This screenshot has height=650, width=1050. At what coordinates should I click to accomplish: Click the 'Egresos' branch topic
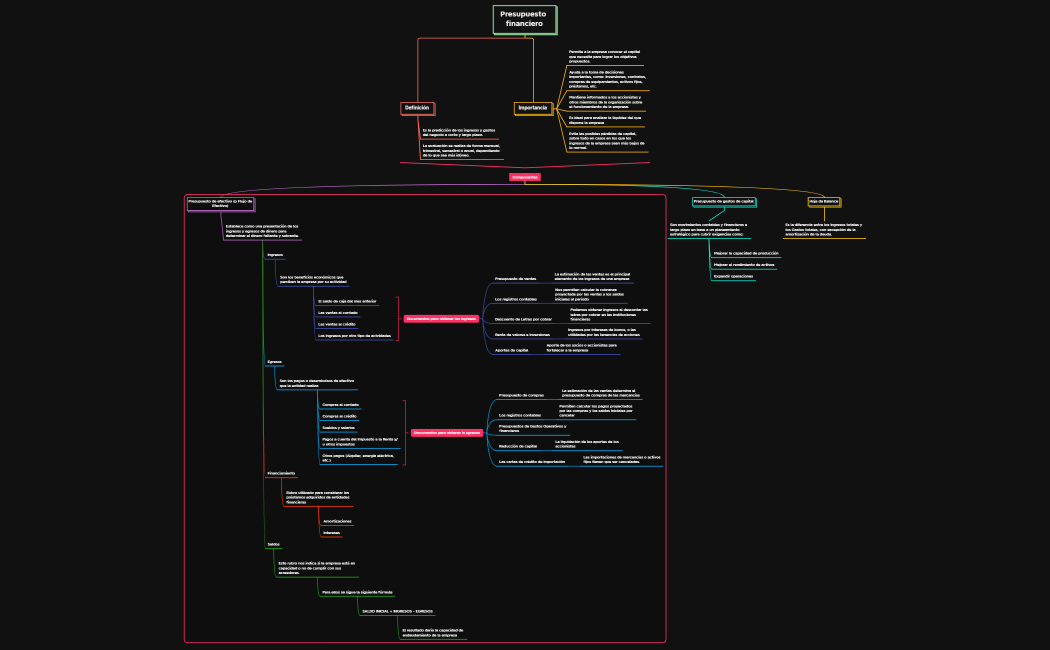(274, 361)
